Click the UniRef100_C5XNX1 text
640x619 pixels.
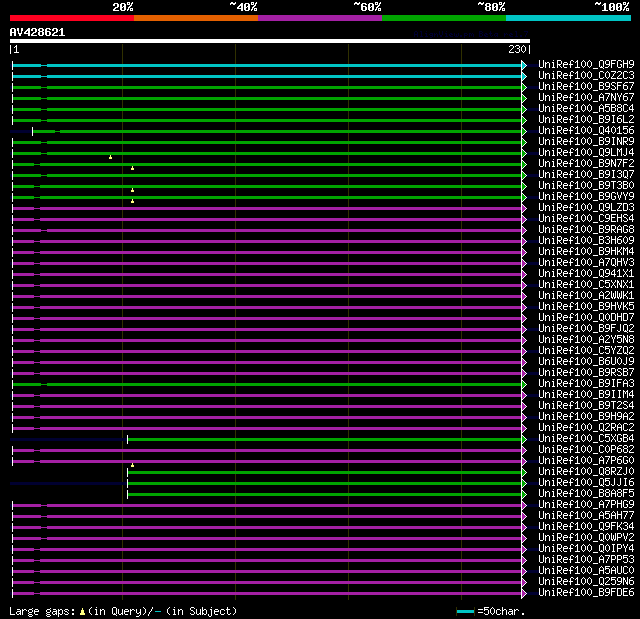click(x=586, y=285)
